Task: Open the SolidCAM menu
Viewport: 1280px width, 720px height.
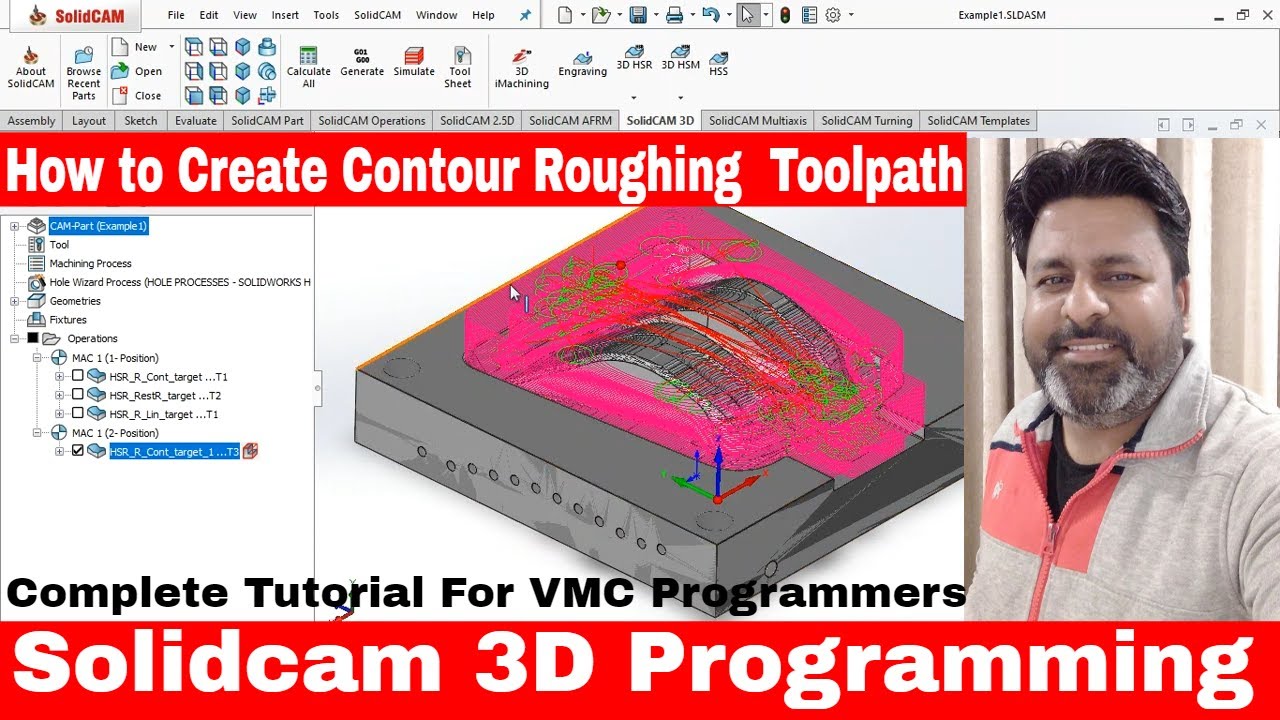Action: point(378,15)
